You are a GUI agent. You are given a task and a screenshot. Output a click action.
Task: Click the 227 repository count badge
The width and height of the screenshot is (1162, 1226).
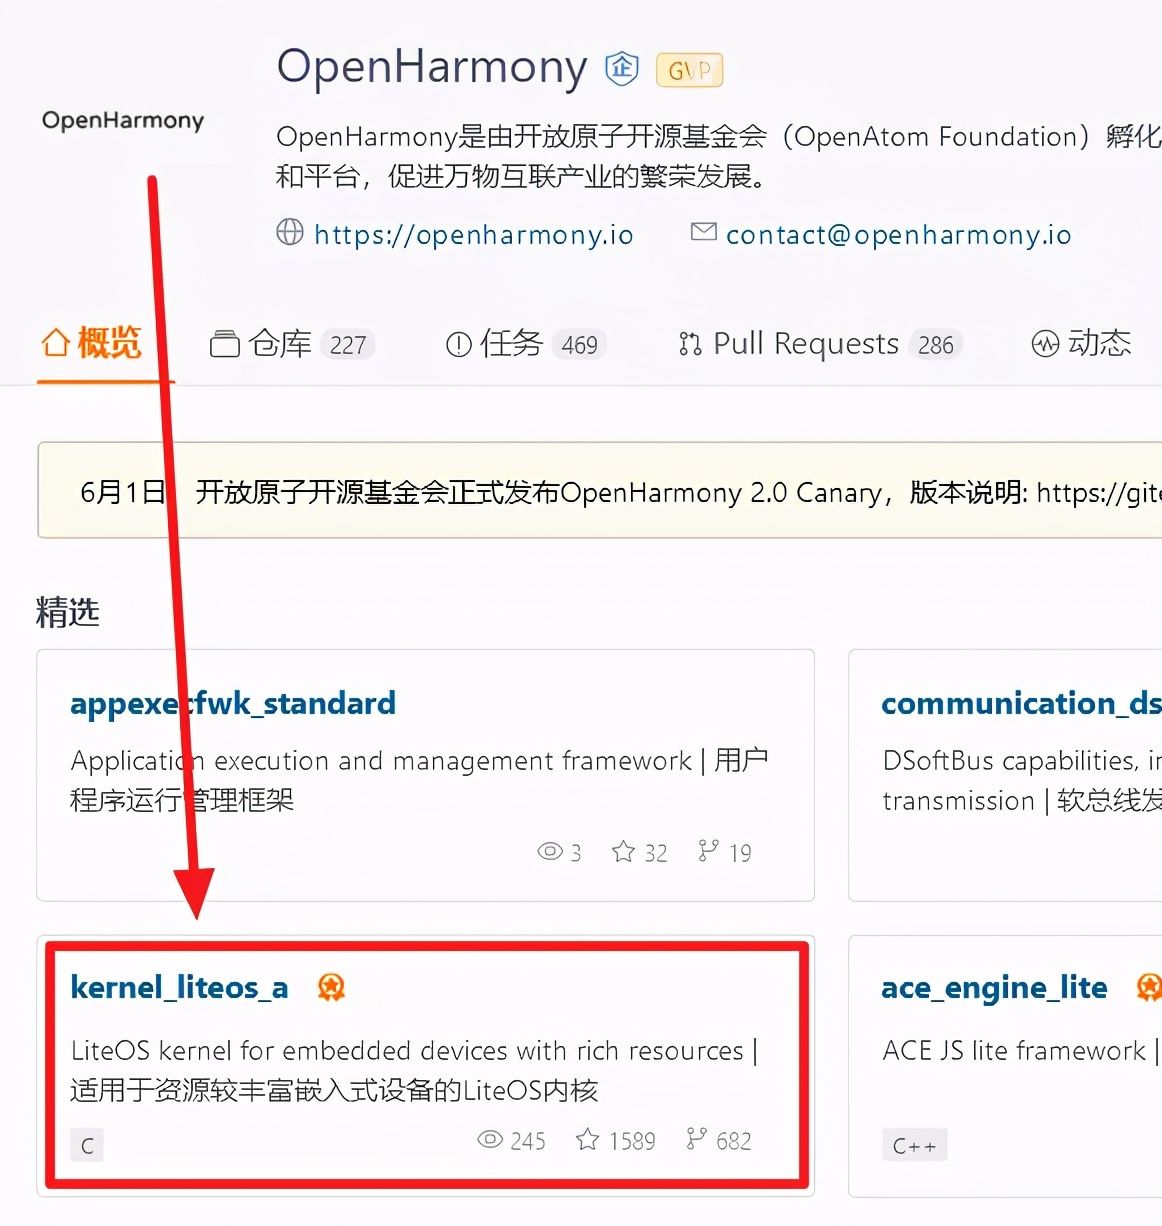coord(348,345)
